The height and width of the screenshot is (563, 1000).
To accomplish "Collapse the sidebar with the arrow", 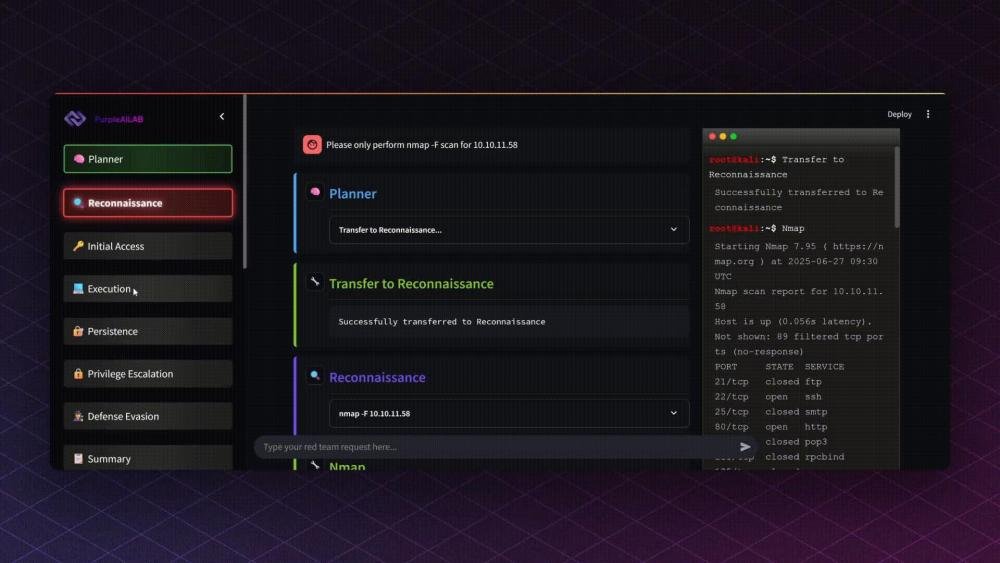I will pyautogui.click(x=222, y=117).
